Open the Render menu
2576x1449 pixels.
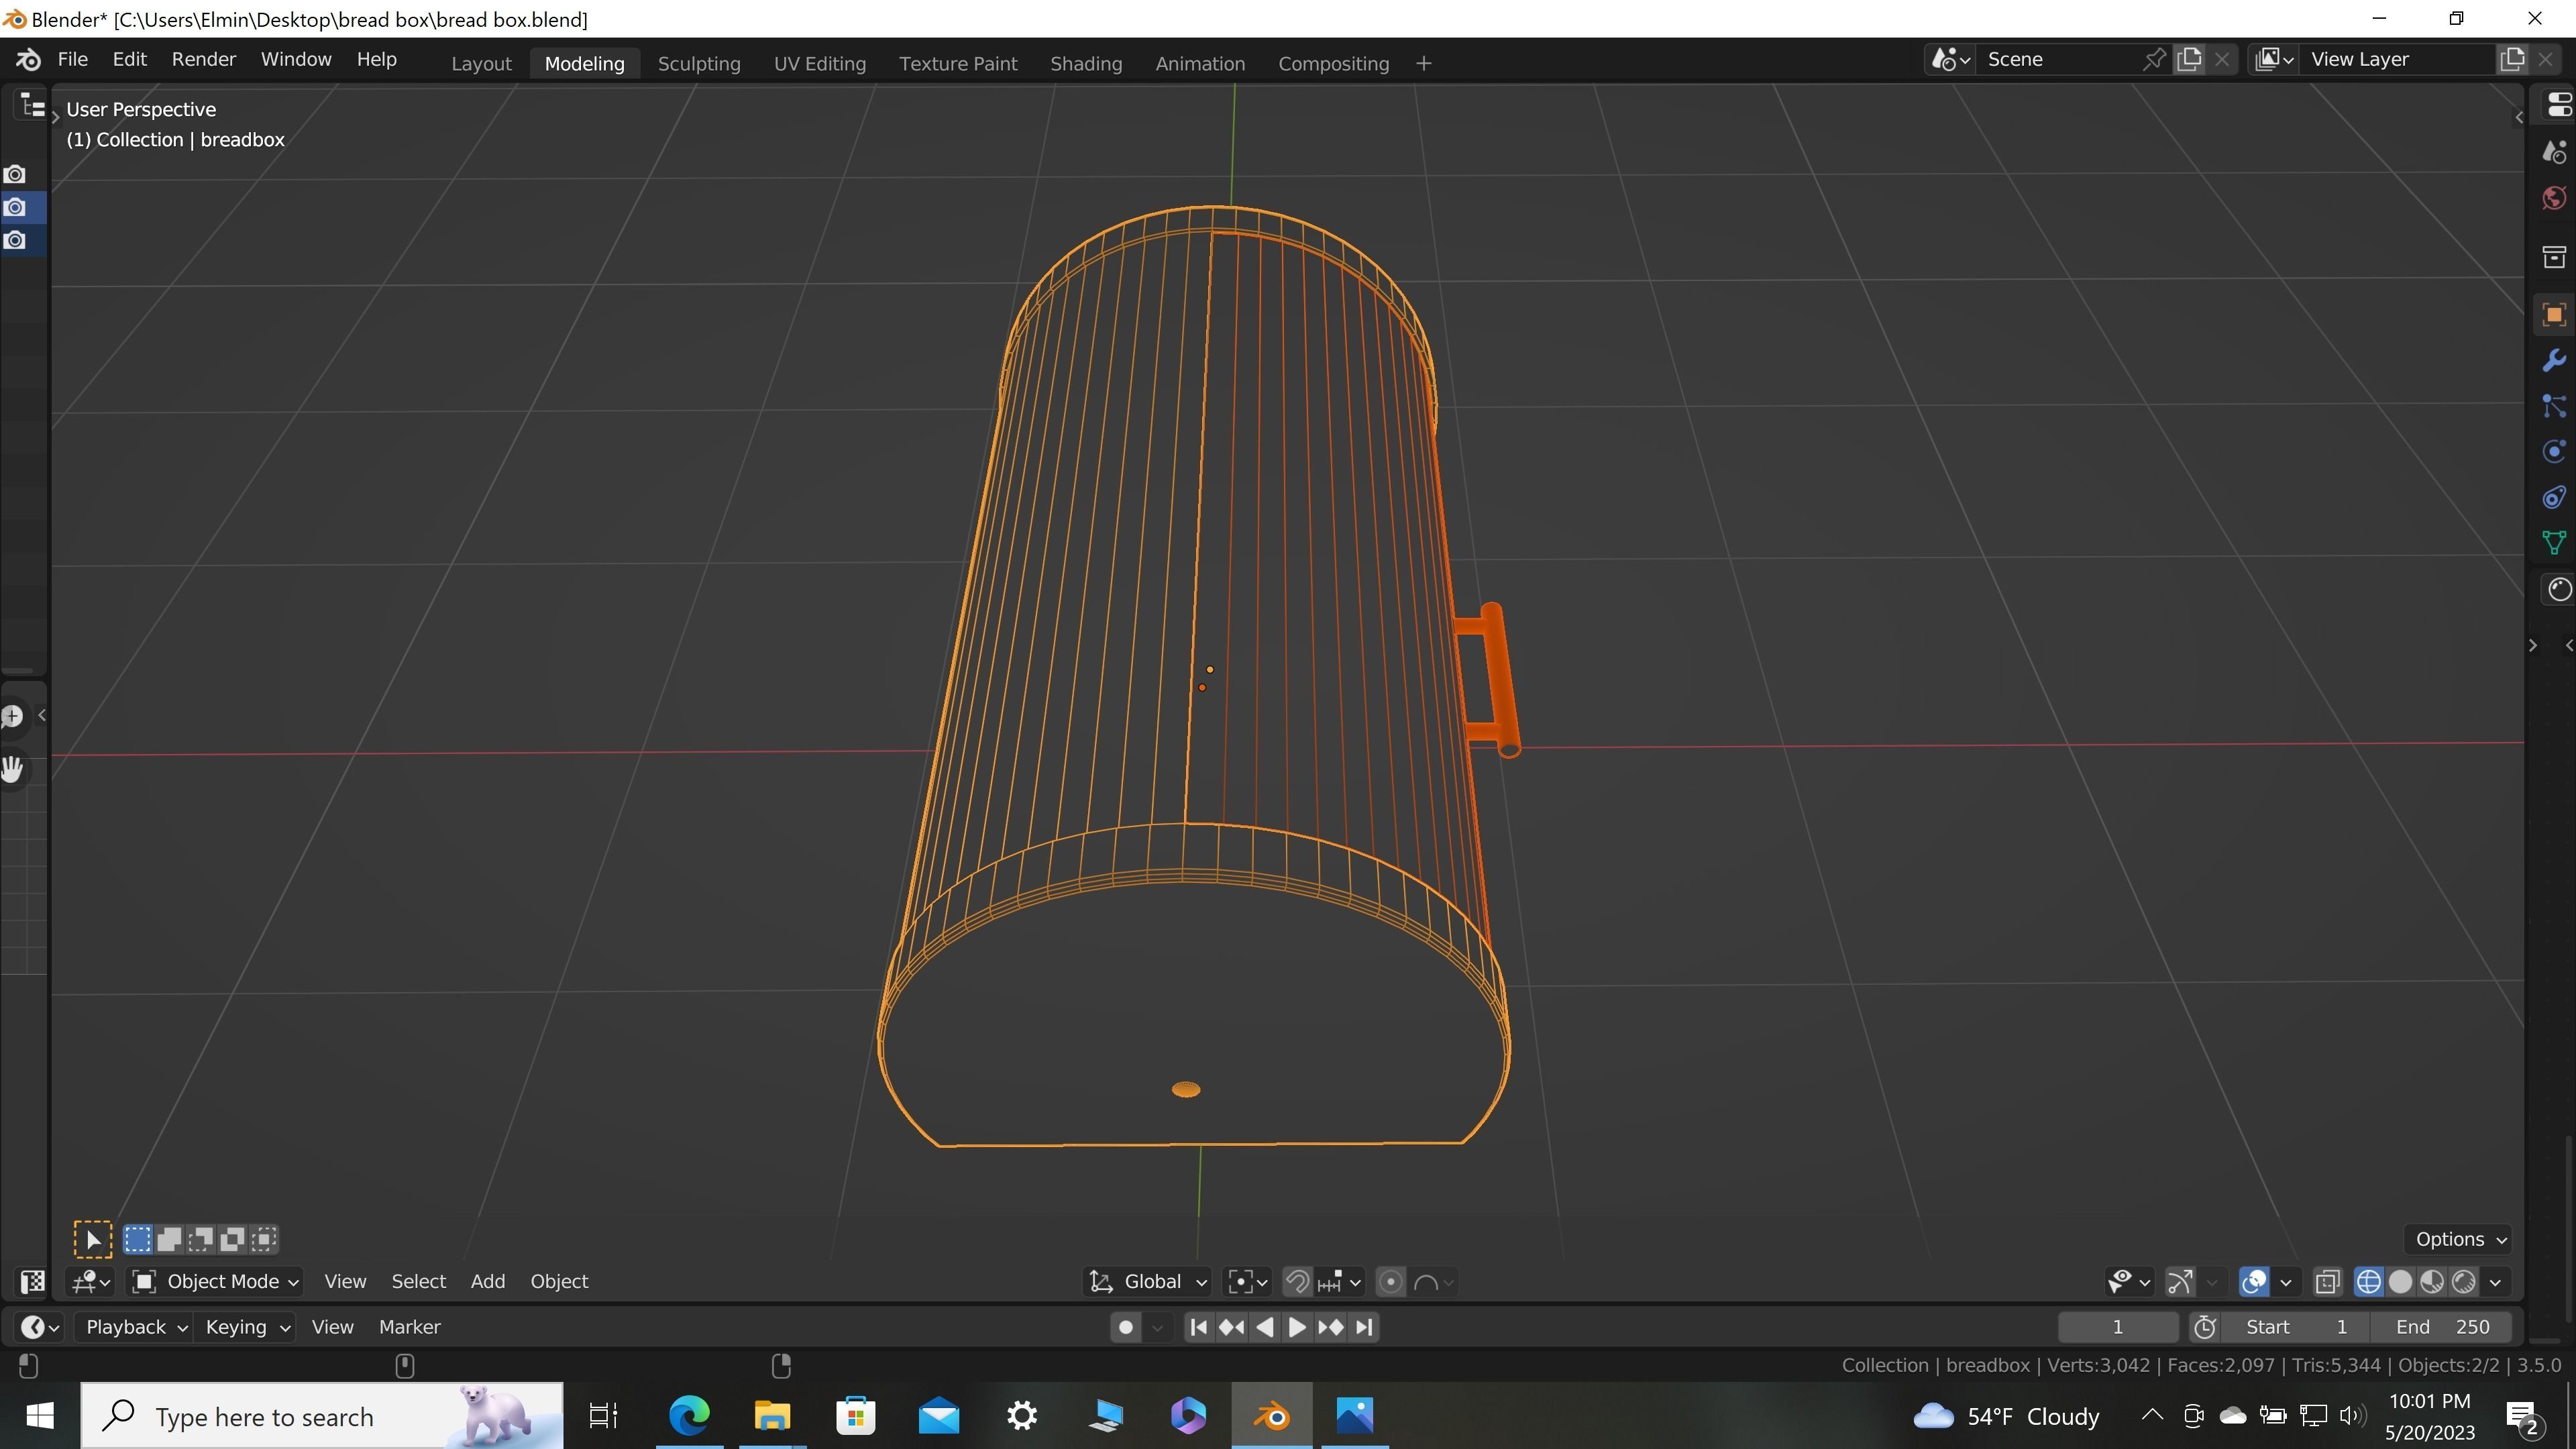click(203, 59)
